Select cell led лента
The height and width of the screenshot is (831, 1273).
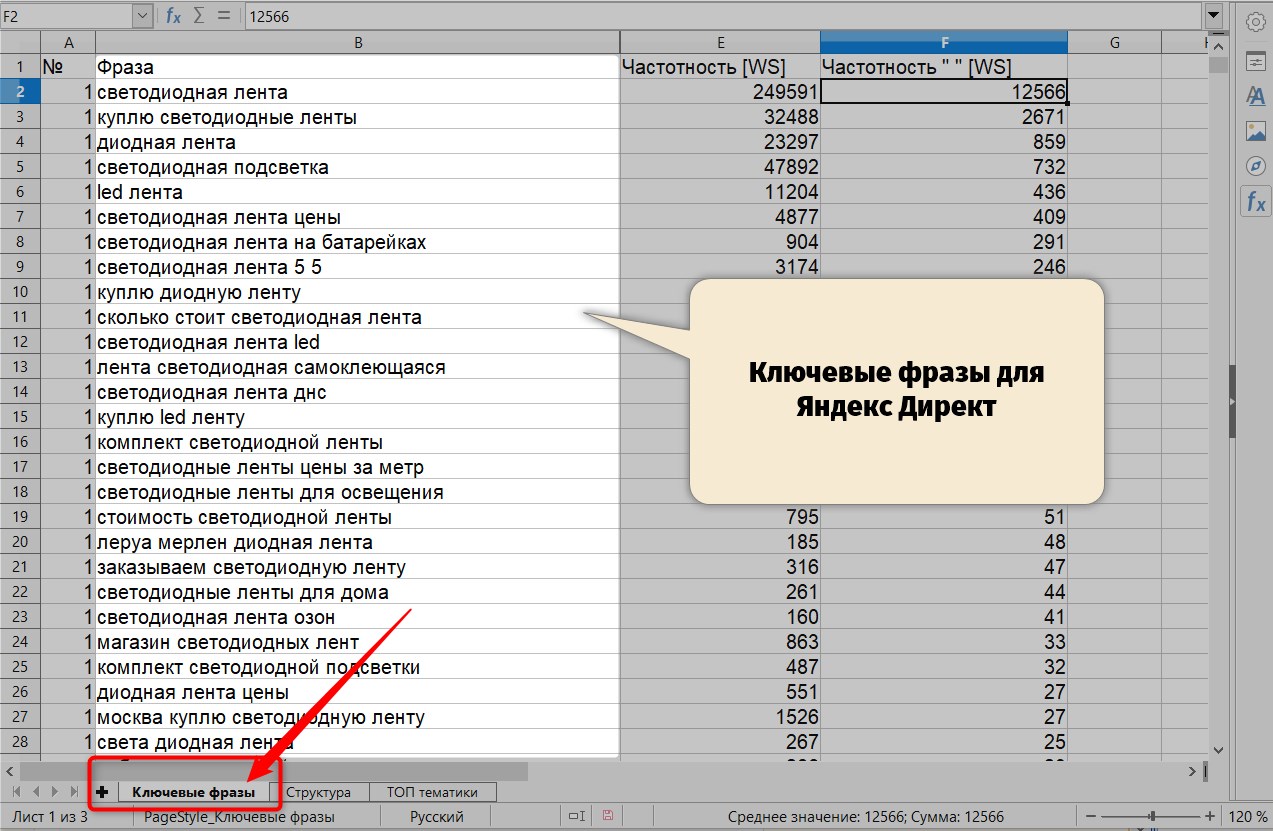[358, 192]
